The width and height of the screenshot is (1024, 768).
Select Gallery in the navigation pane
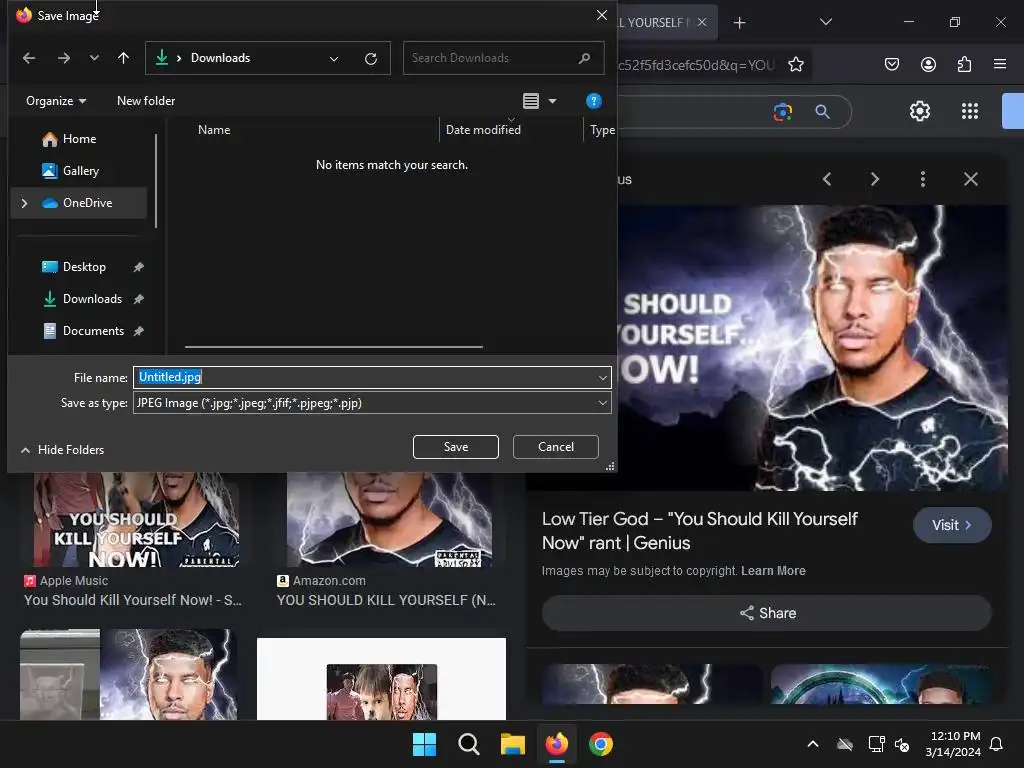coord(78,170)
